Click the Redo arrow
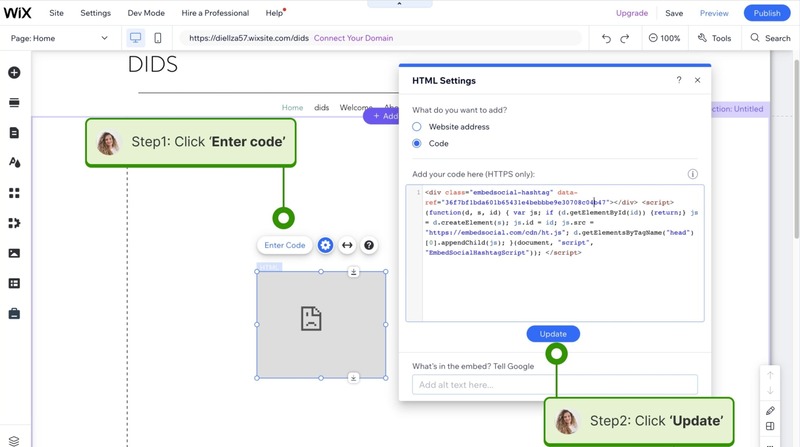 pos(624,38)
